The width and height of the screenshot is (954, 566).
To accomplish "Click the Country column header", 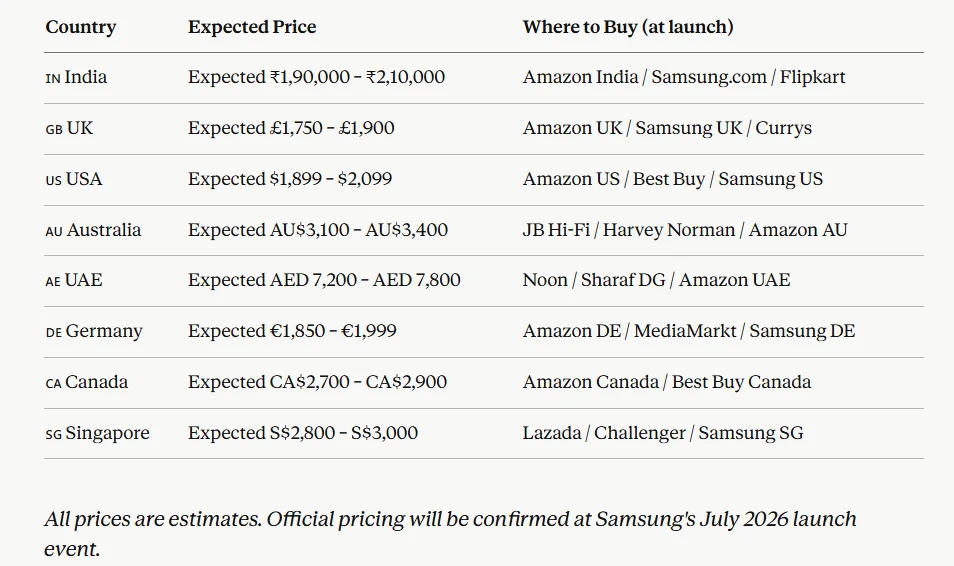I will click(80, 27).
